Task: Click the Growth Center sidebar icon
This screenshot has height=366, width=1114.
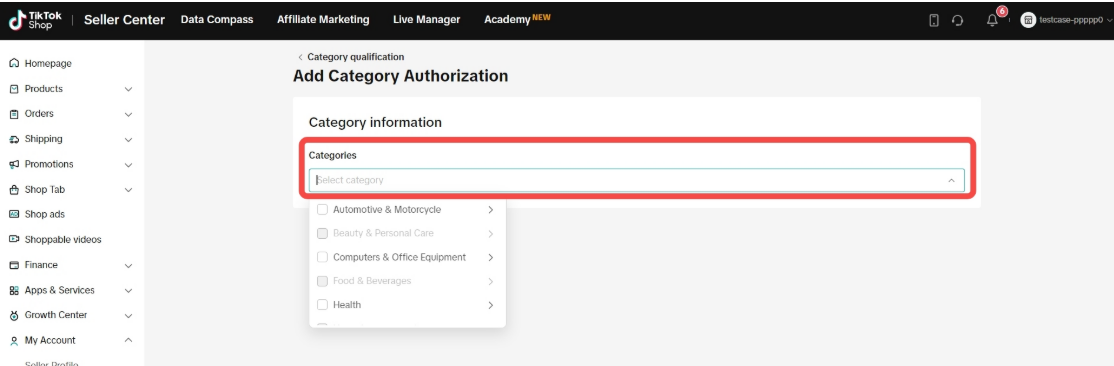Action: click(x=14, y=315)
